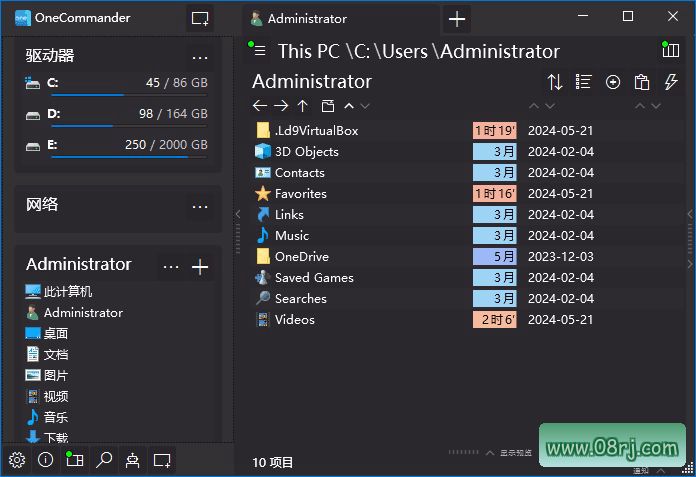Open a new window from the bottom bar
The width and height of the screenshot is (696, 477).
162,460
